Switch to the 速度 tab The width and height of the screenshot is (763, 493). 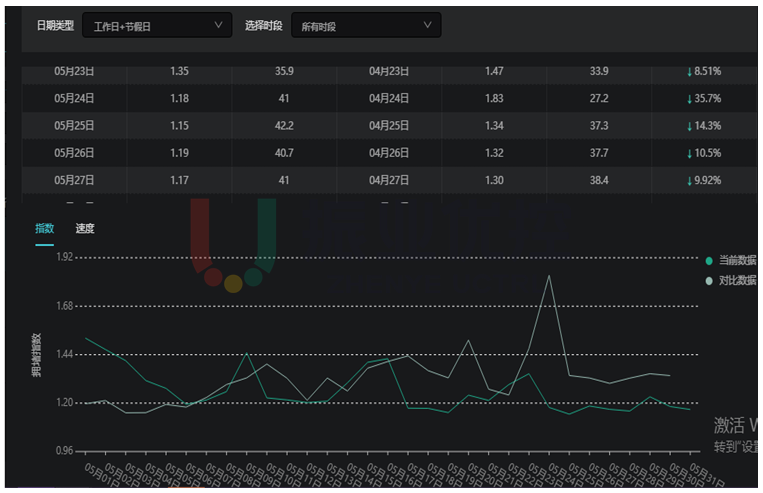tap(85, 229)
